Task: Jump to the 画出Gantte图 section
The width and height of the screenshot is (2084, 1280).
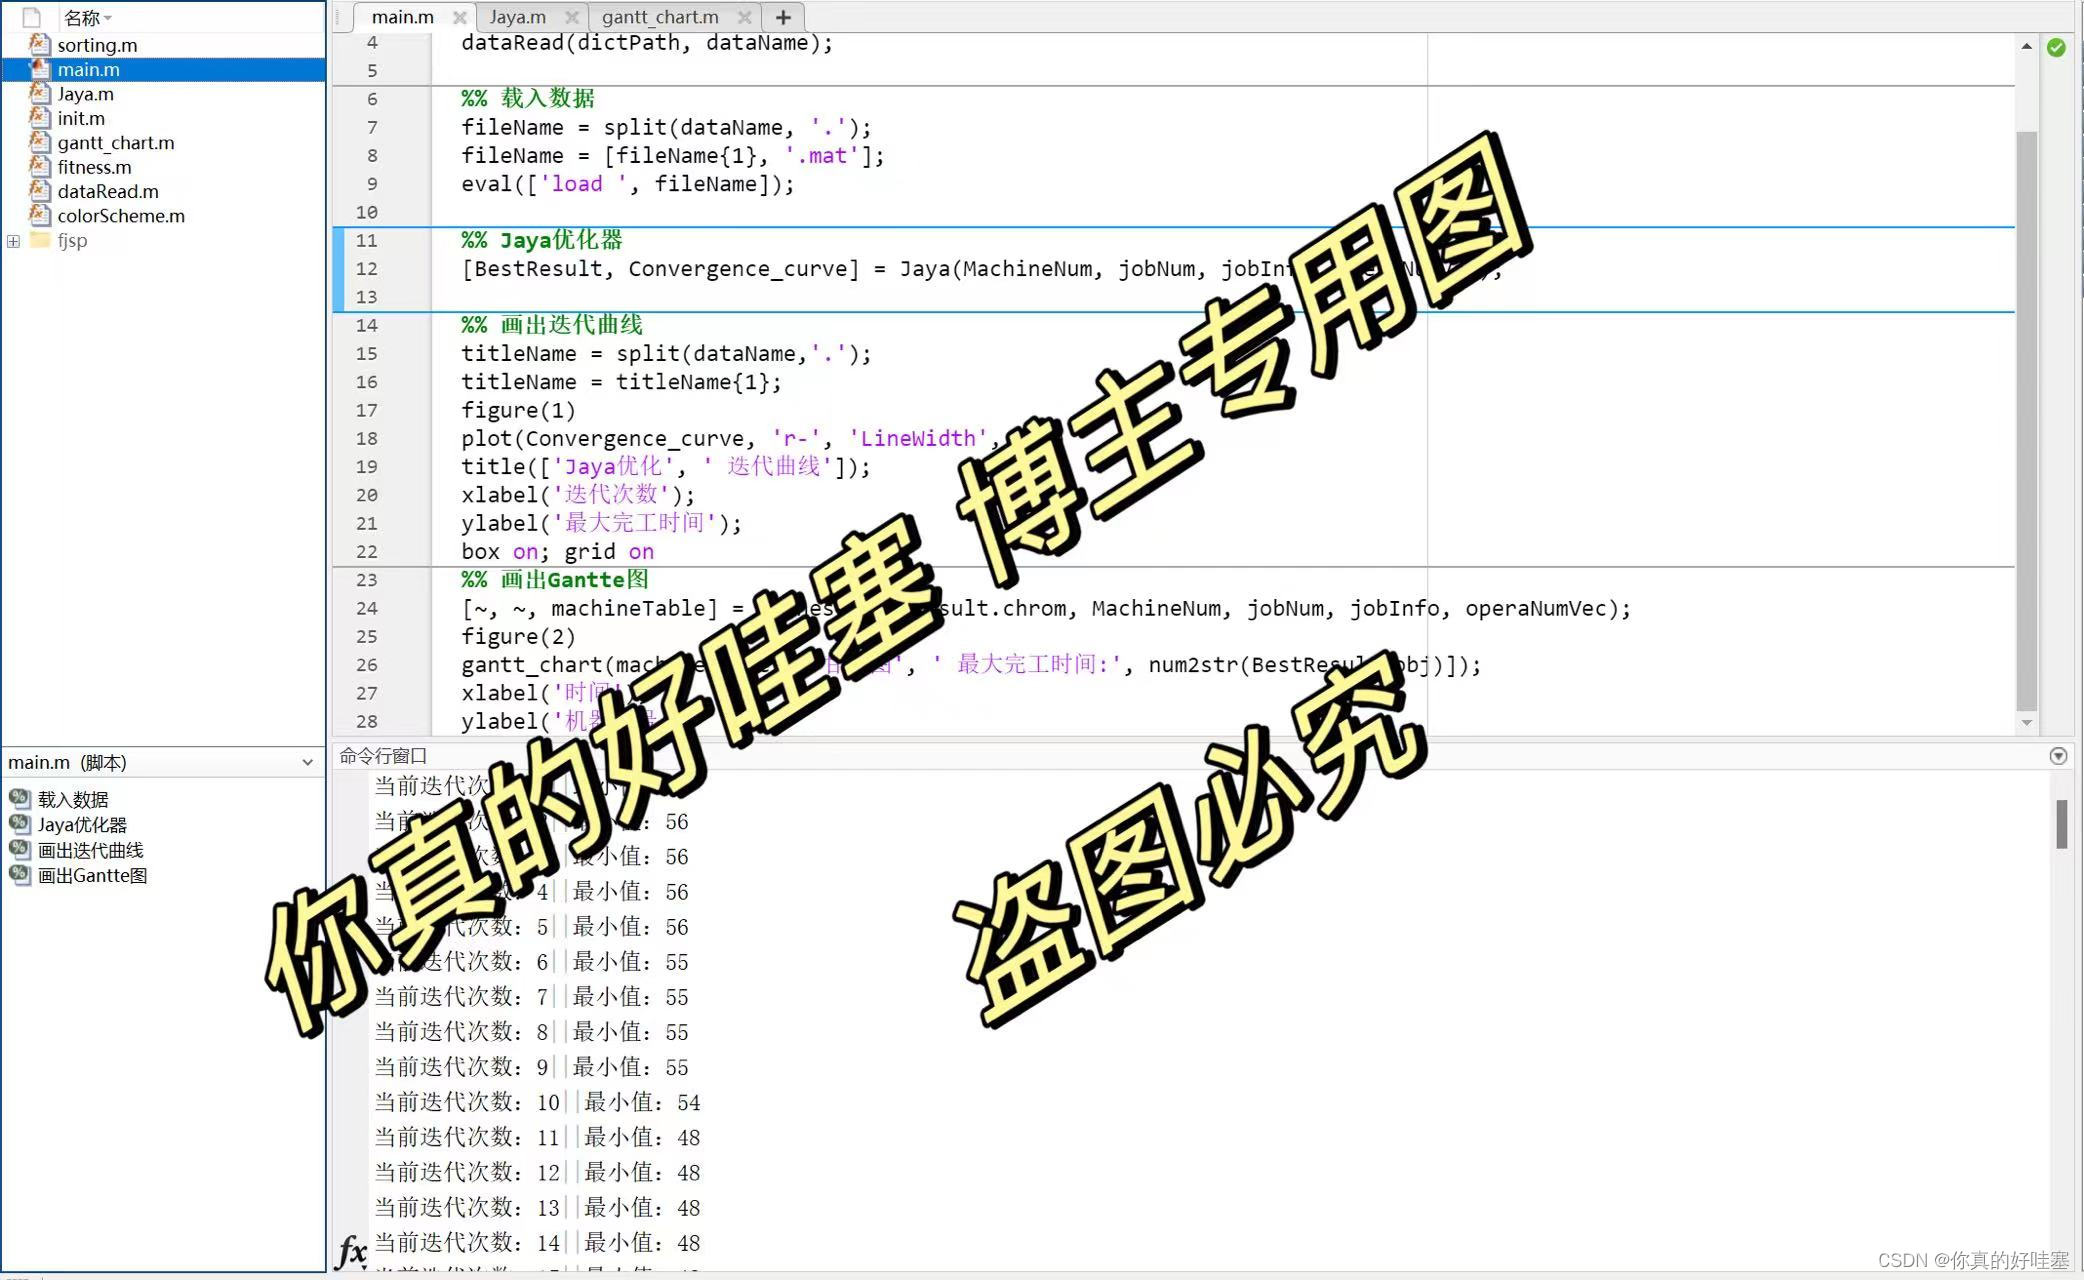Action: [92, 876]
